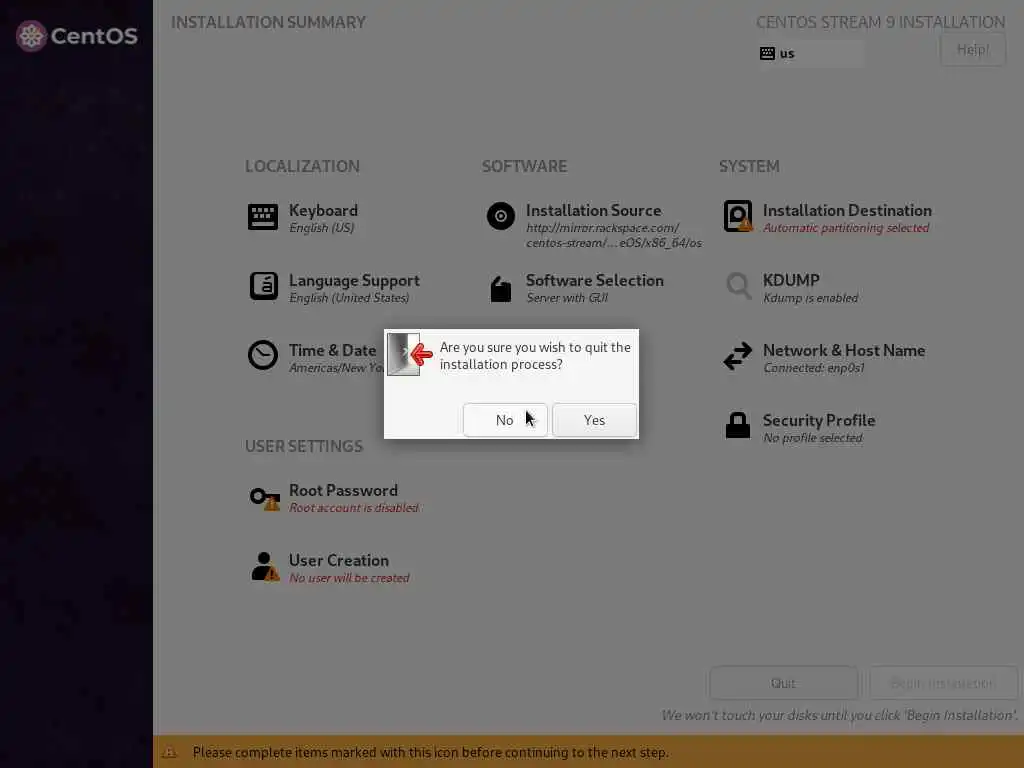
Task: Open the Root Password key icon
Action: pos(264,498)
